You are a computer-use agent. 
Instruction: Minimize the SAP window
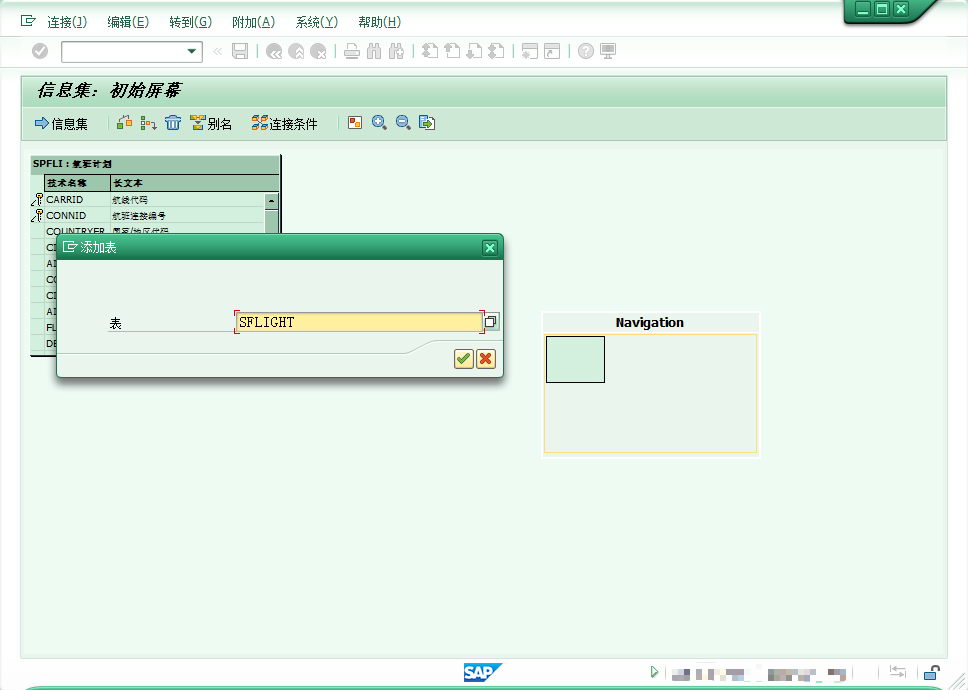pos(863,9)
